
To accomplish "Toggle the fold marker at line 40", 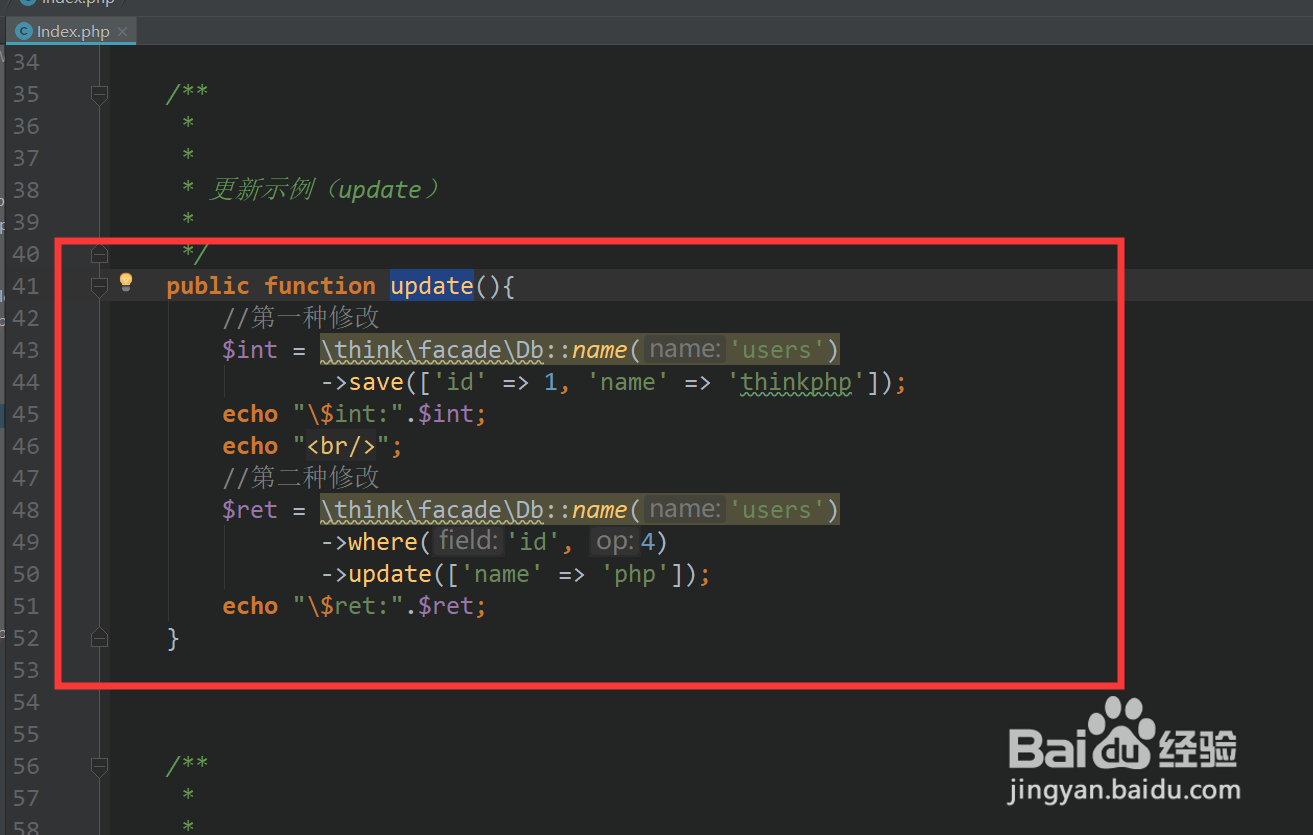I will click(99, 253).
